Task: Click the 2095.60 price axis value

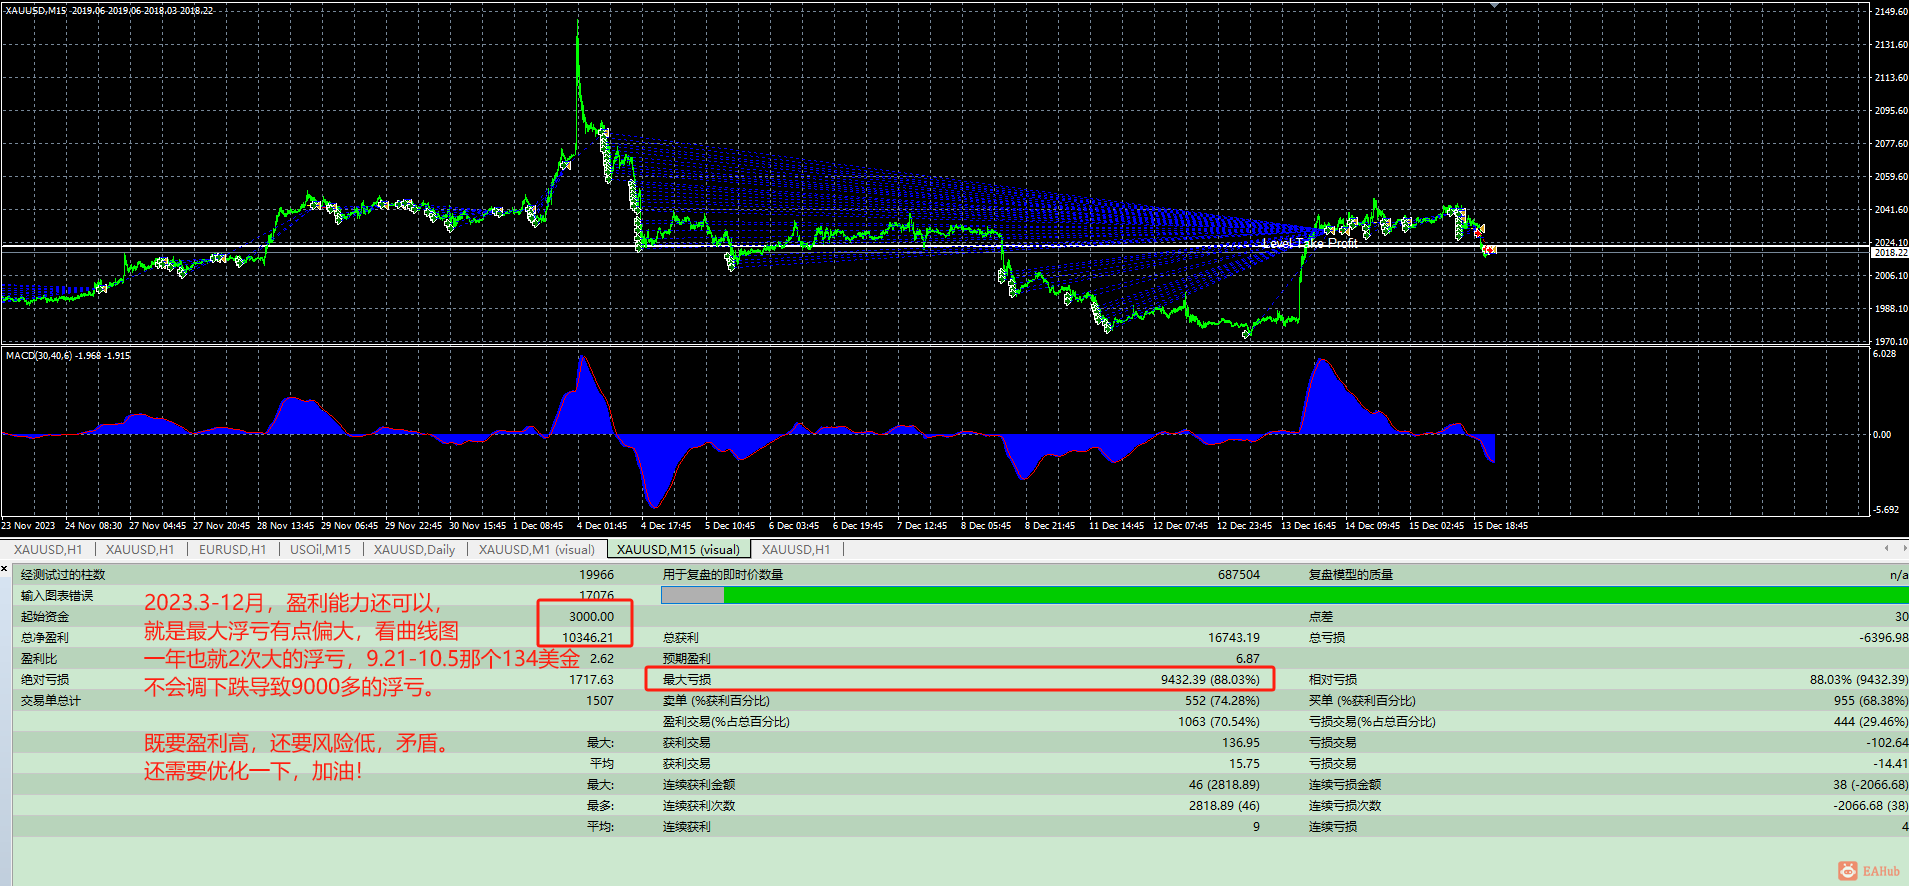Action: (1891, 111)
